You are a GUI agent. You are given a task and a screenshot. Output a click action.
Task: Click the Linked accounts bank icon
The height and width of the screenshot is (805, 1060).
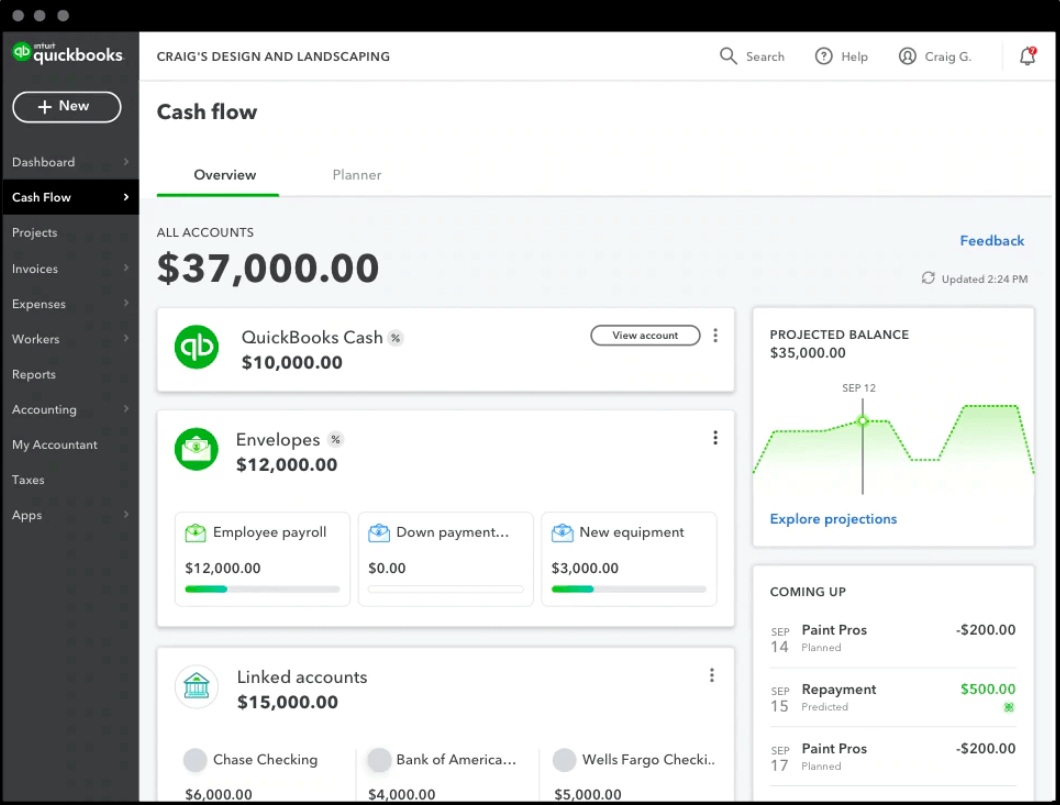tap(196, 687)
